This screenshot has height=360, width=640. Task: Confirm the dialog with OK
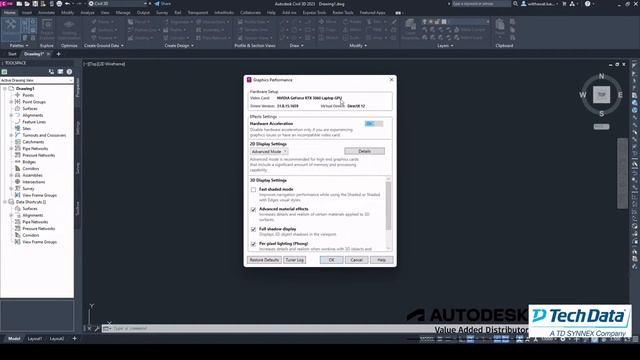tap(331, 260)
